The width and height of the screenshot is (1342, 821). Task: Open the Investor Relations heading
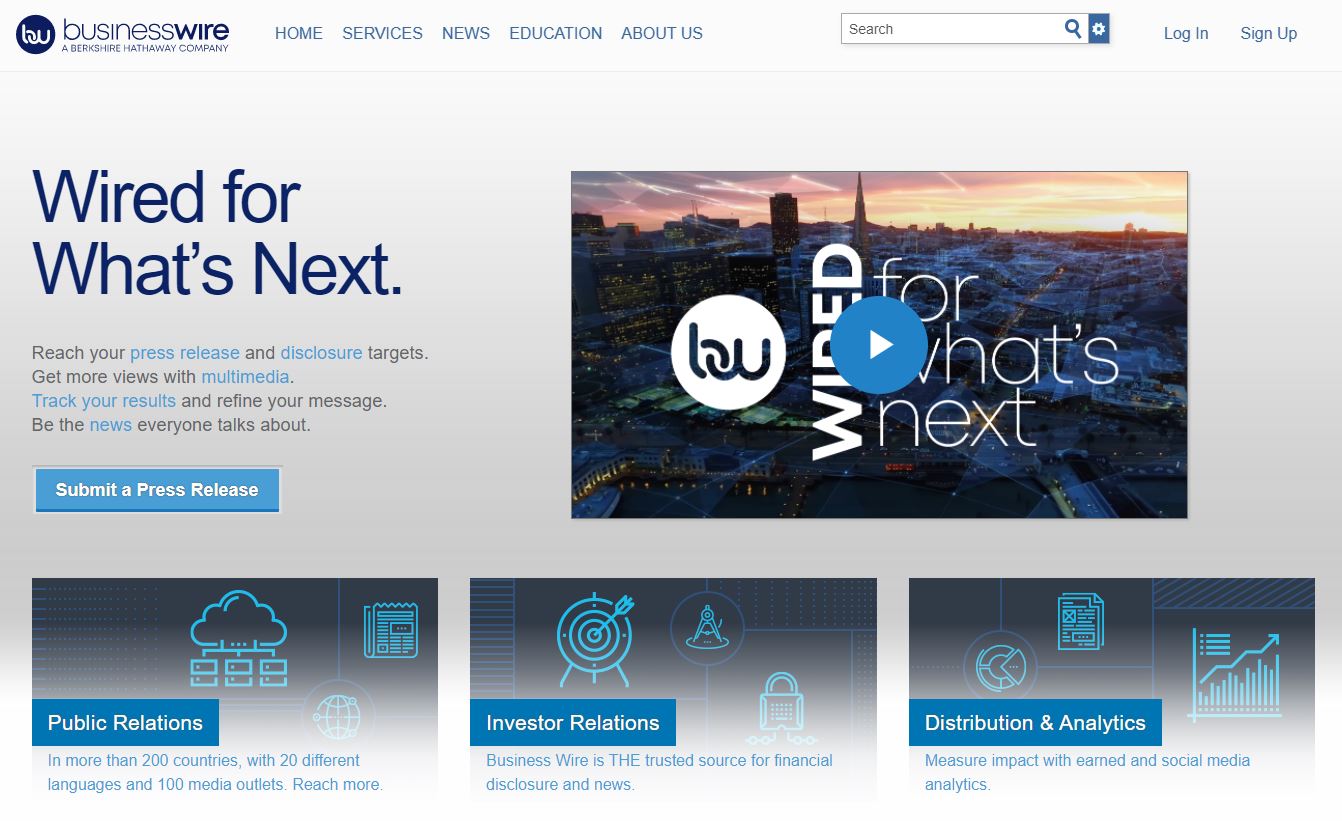[x=573, y=723]
